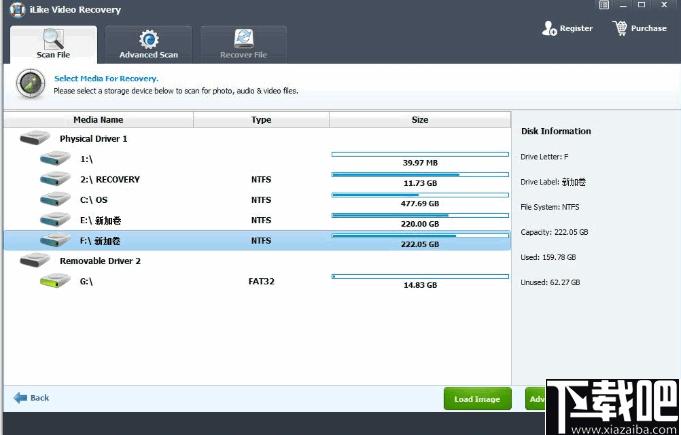The width and height of the screenshot is (681, 435).
Task: Click the Removable Driver 2 disk icon
Action: pyautogui.click(x=35, y=260)
